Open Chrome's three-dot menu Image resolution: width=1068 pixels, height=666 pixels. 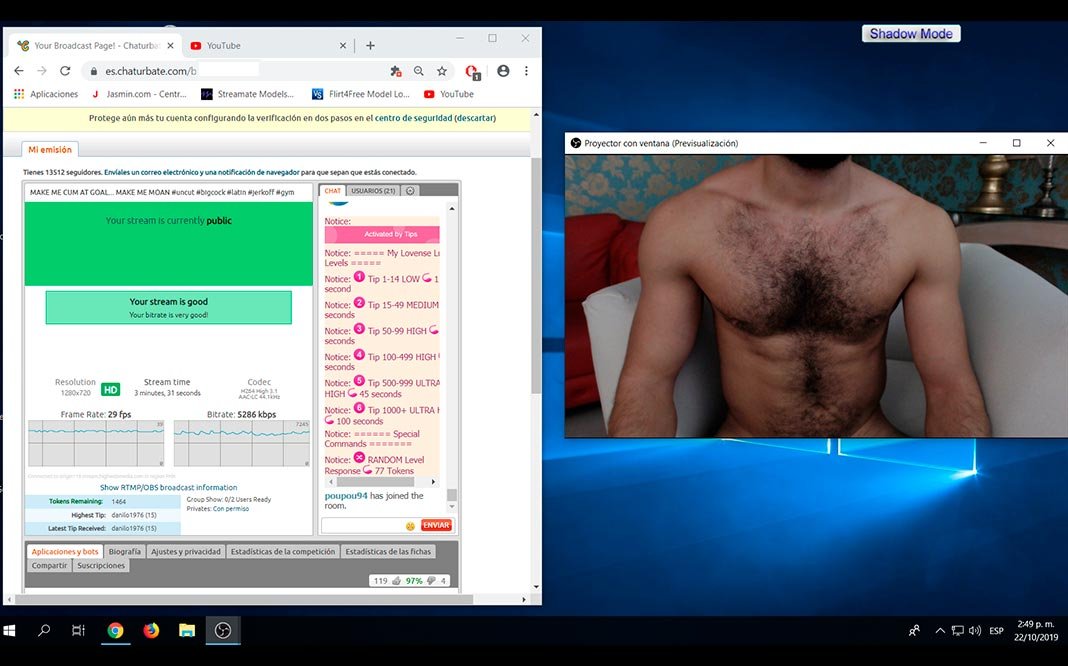[x=526, y=71]
